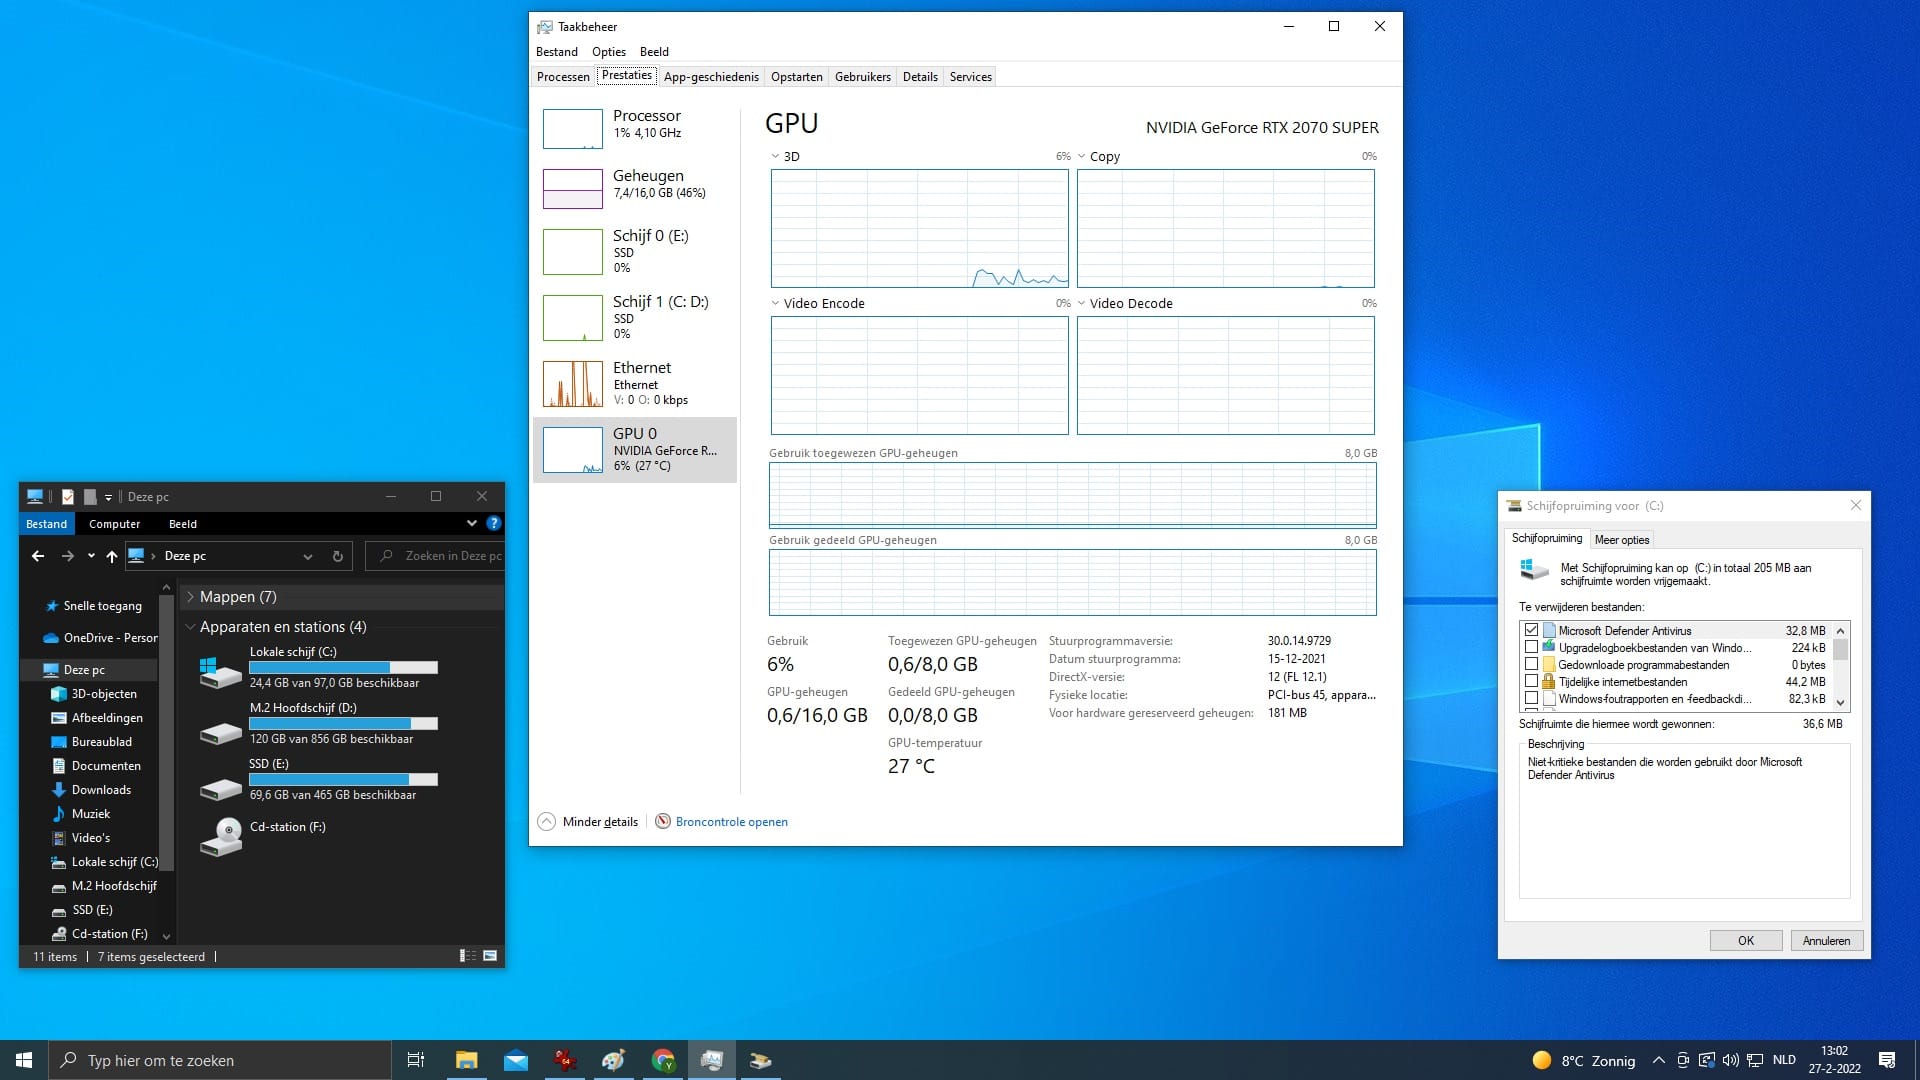
Task: Click the Lokale schijf (C:) usage bar
Action: click(343, 667)
